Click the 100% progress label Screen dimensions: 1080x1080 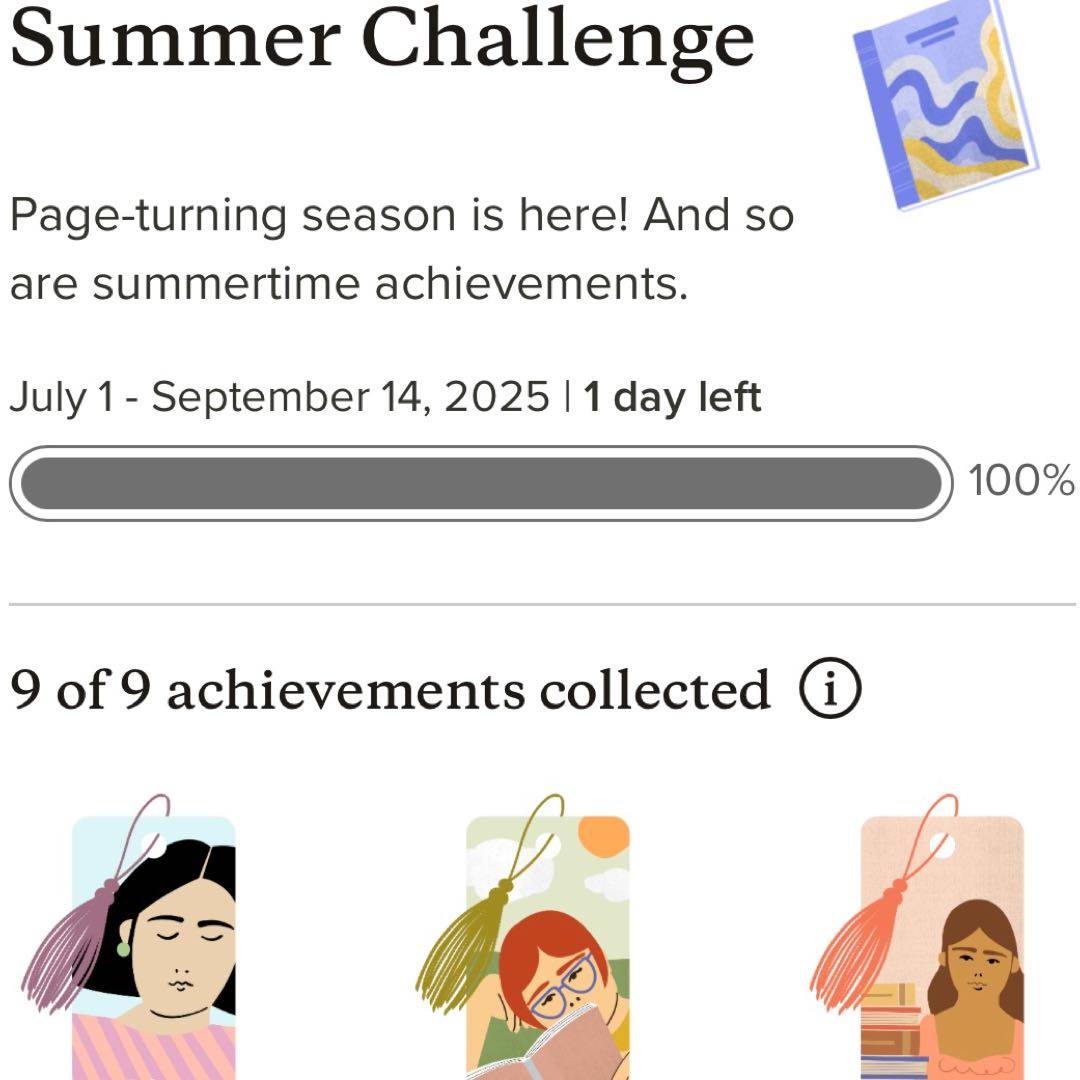click(1021, 480)
